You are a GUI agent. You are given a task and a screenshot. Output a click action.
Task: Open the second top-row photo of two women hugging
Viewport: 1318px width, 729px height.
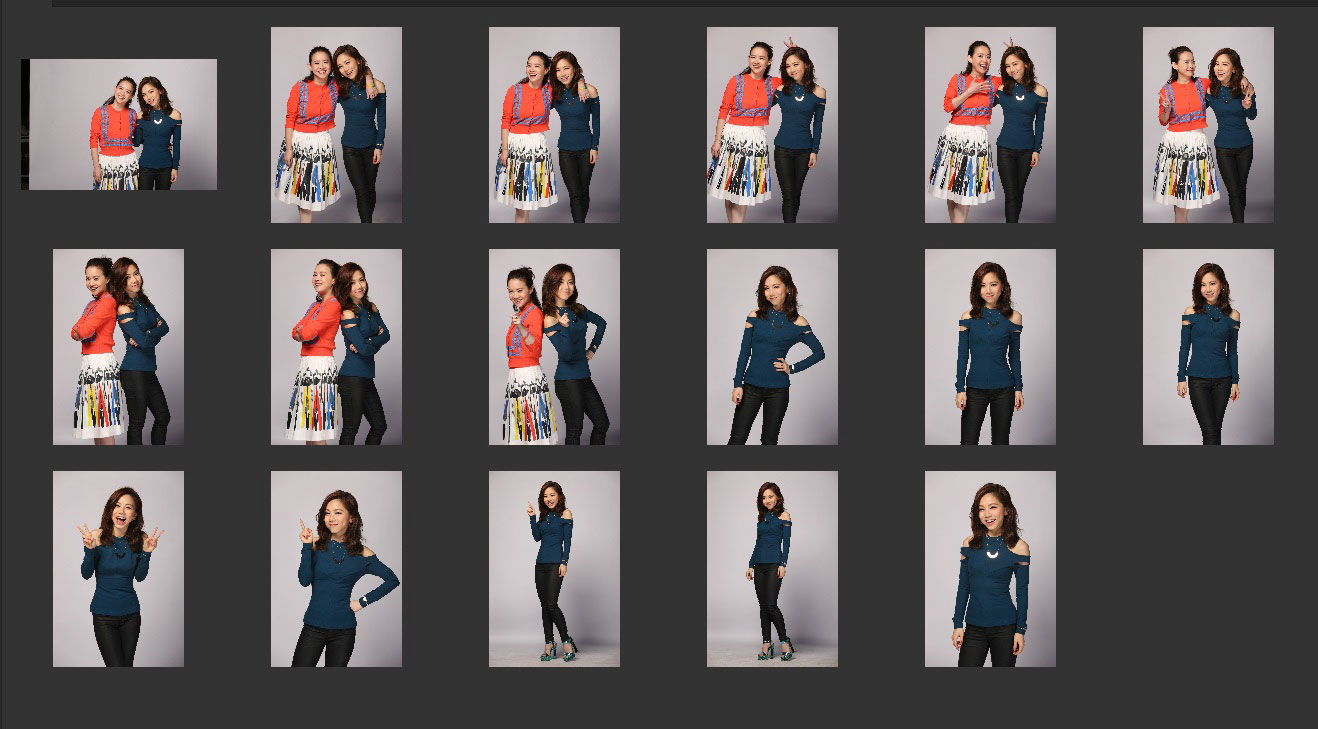[x=336, y=124]
